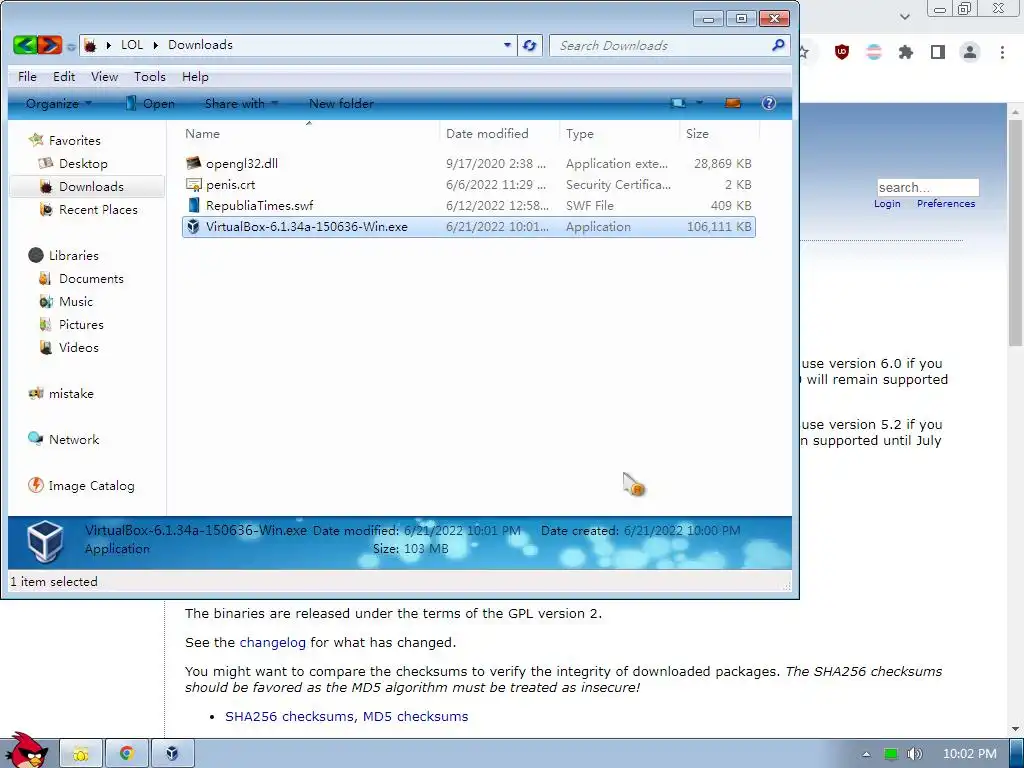Switch to Chrome from the taskbar
Image resolution: width=1024 pixels, height=768 pixels.
[x=127, y=754]
